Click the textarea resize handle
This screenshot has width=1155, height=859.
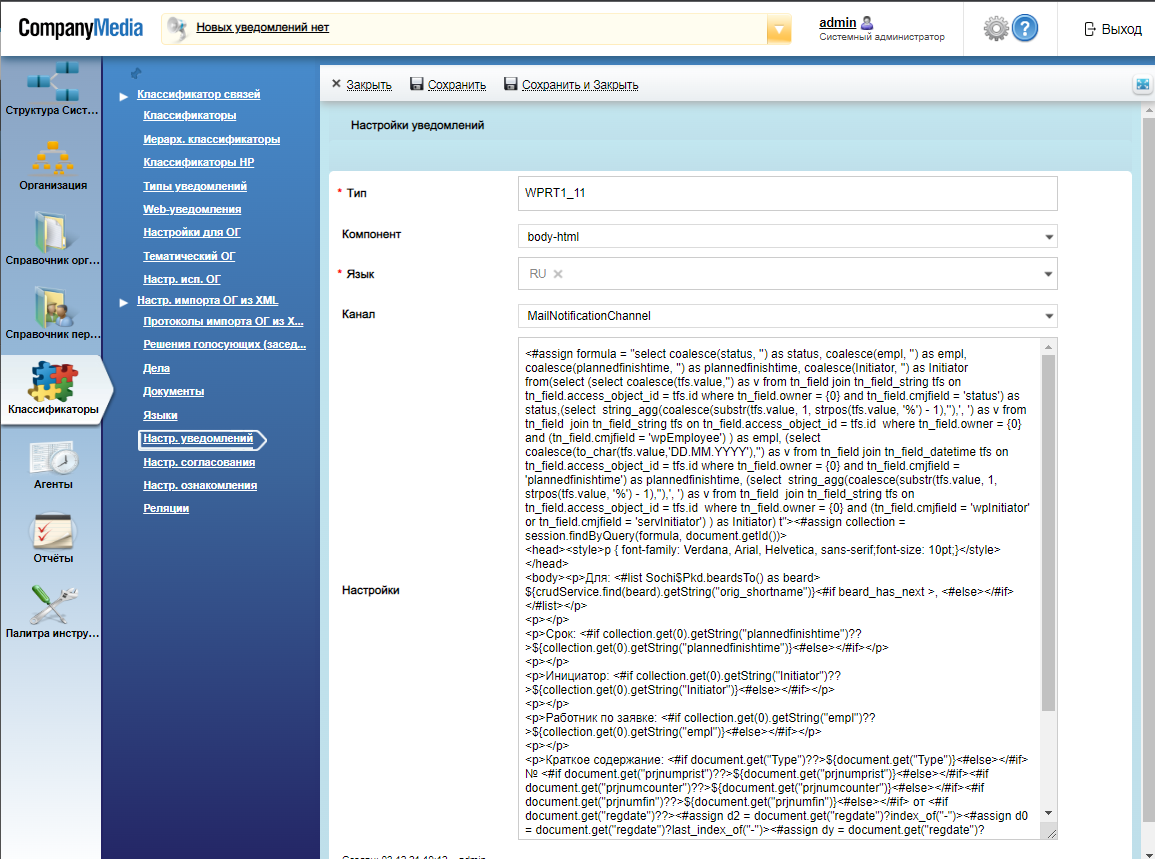pos(1051,833)
